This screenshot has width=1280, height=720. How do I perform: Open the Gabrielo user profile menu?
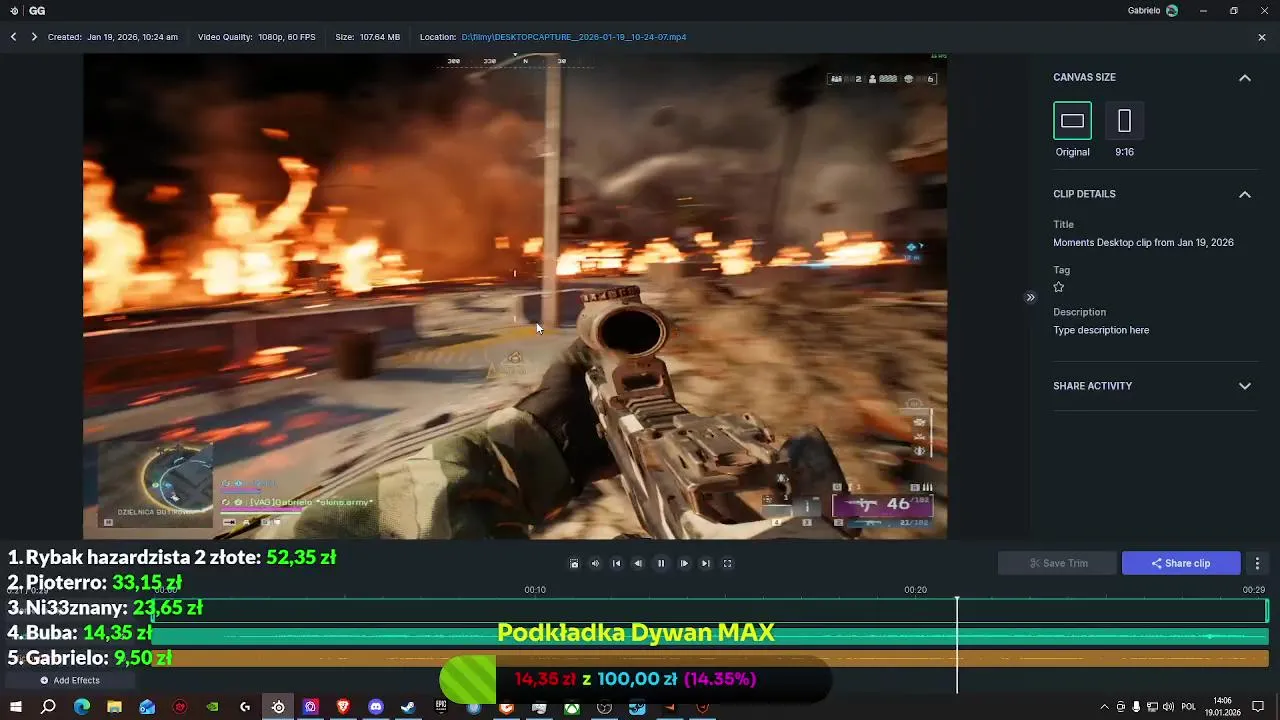1153,10
